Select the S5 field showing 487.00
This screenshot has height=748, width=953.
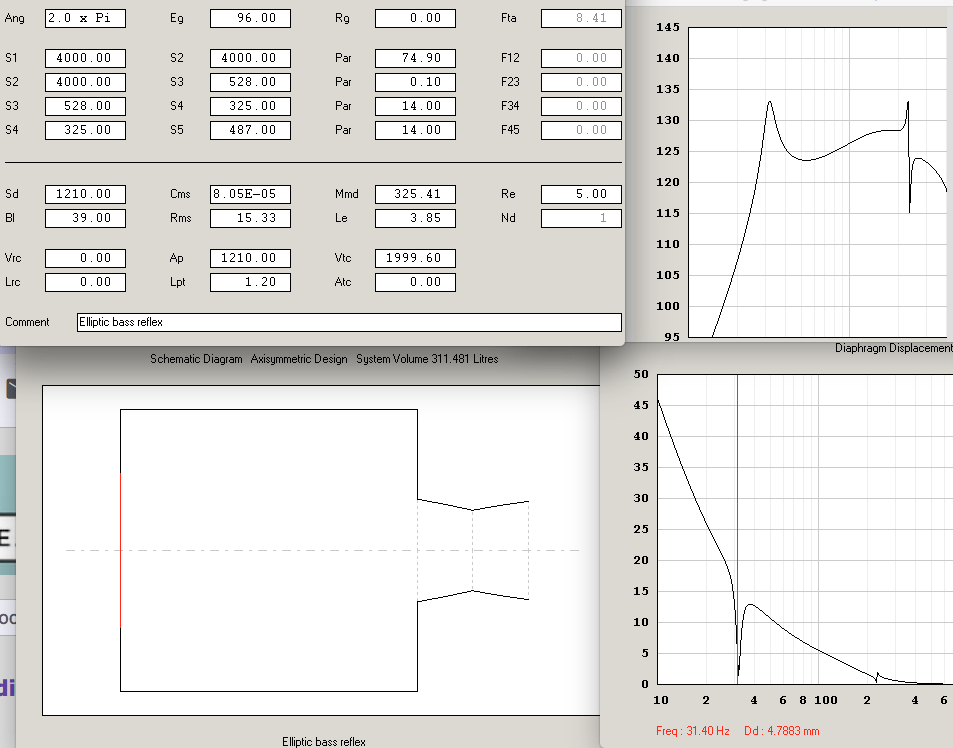pos(250,130)
